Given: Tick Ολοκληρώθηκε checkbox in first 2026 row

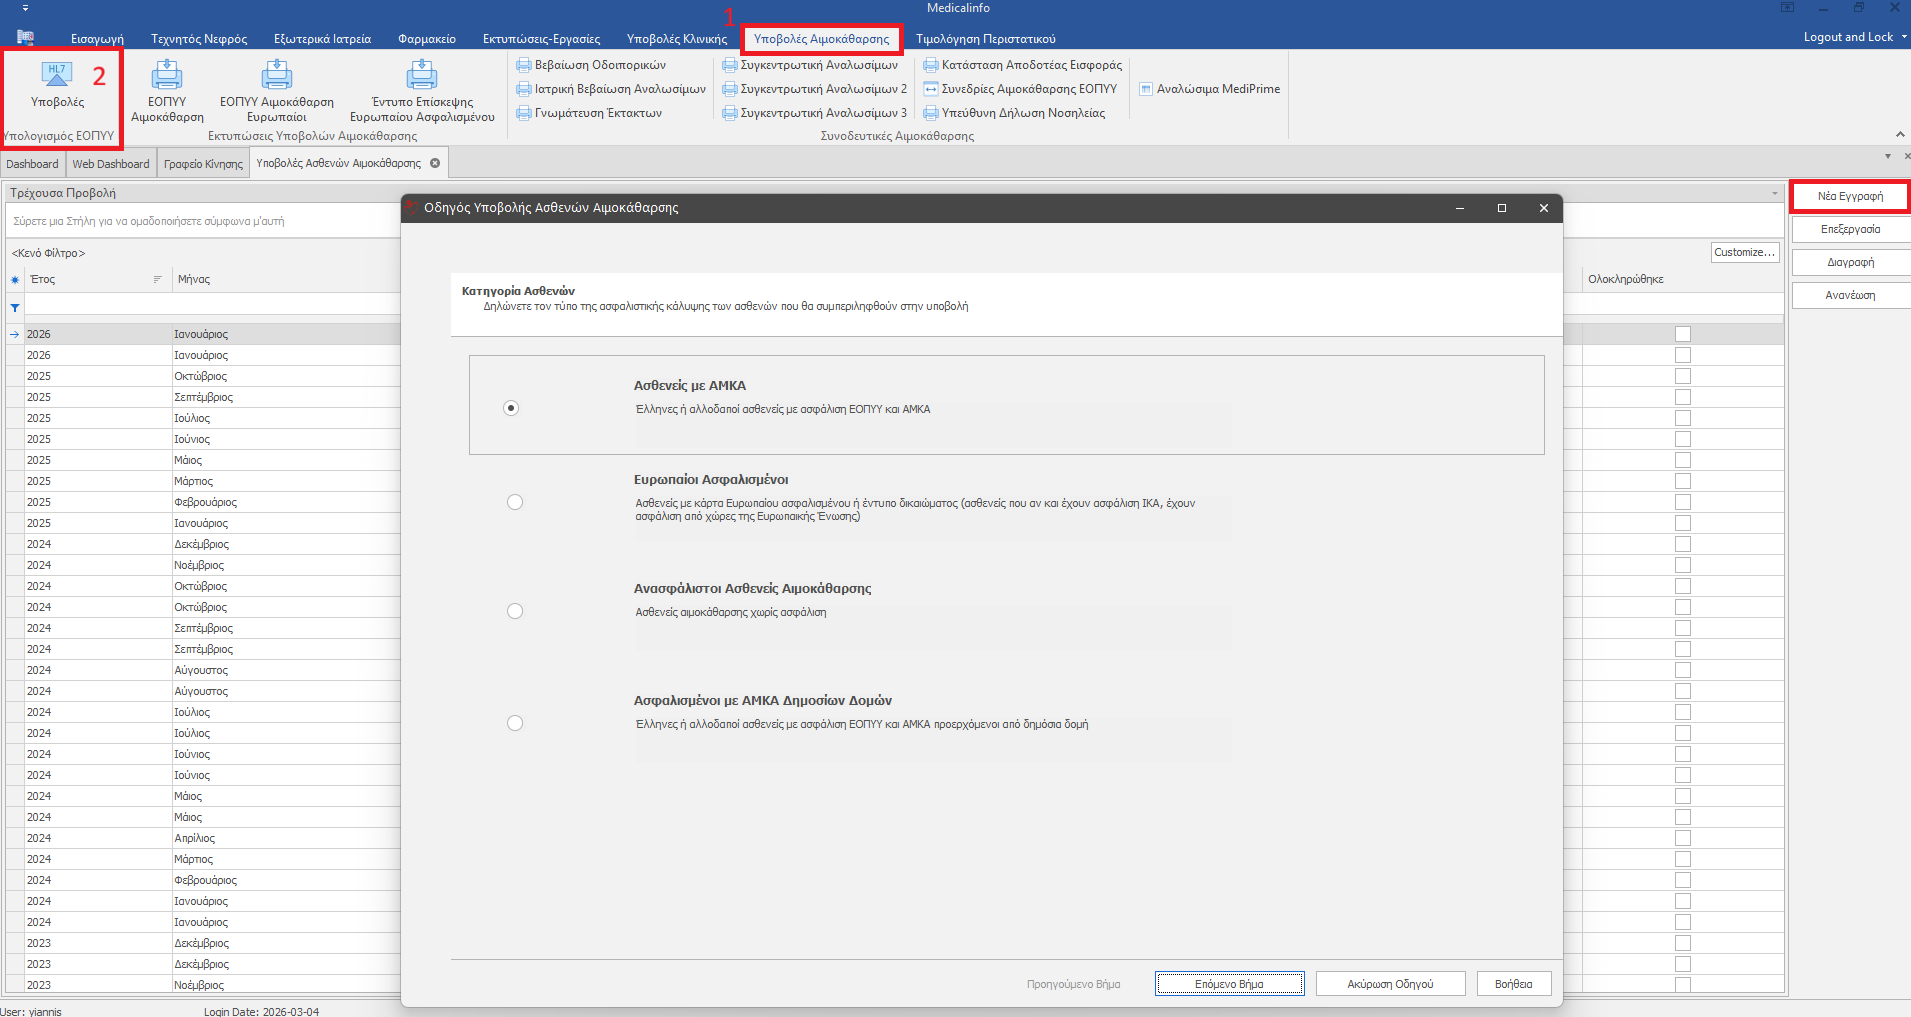Looking at the screenshot, I should point(1683,334).
